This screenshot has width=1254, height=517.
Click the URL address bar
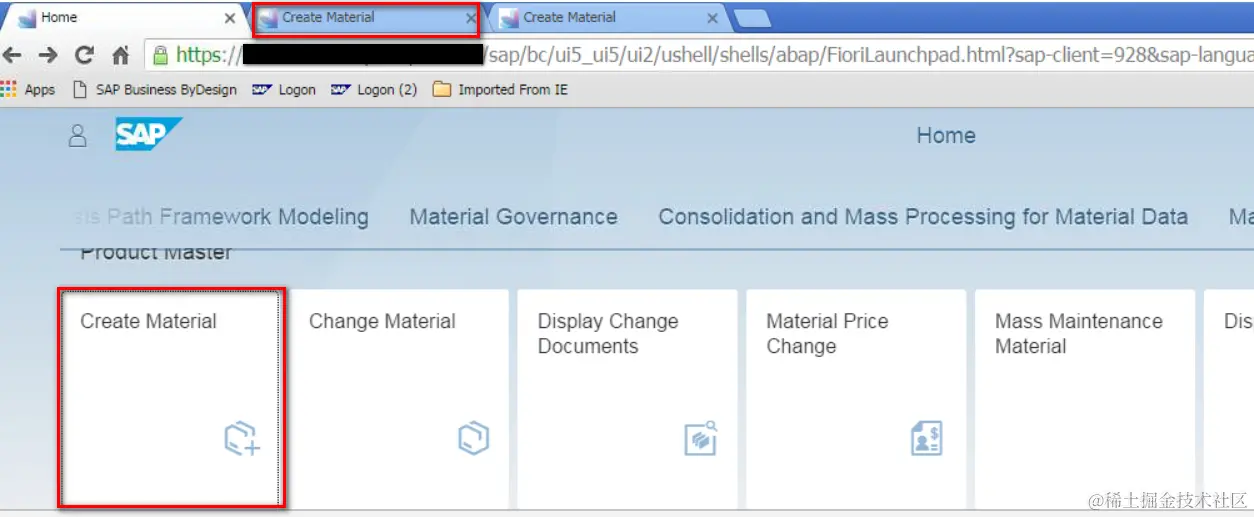[700, 54]
